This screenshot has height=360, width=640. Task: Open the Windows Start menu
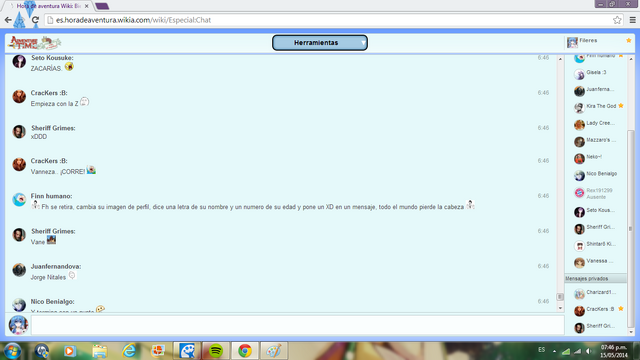coord(12,351)
